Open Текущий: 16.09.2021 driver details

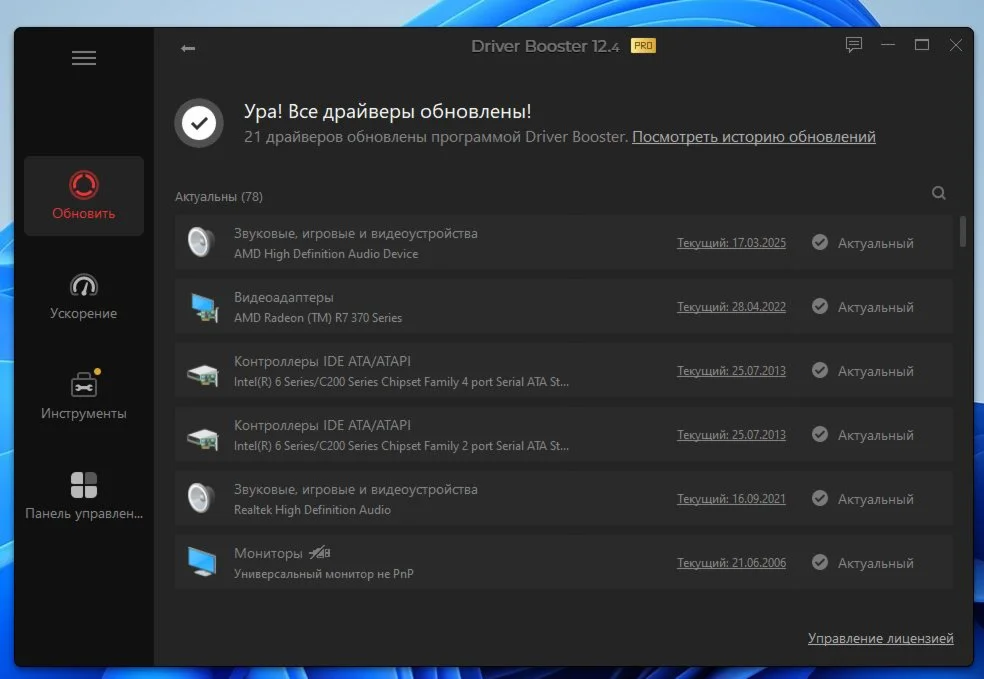(731, 499)
